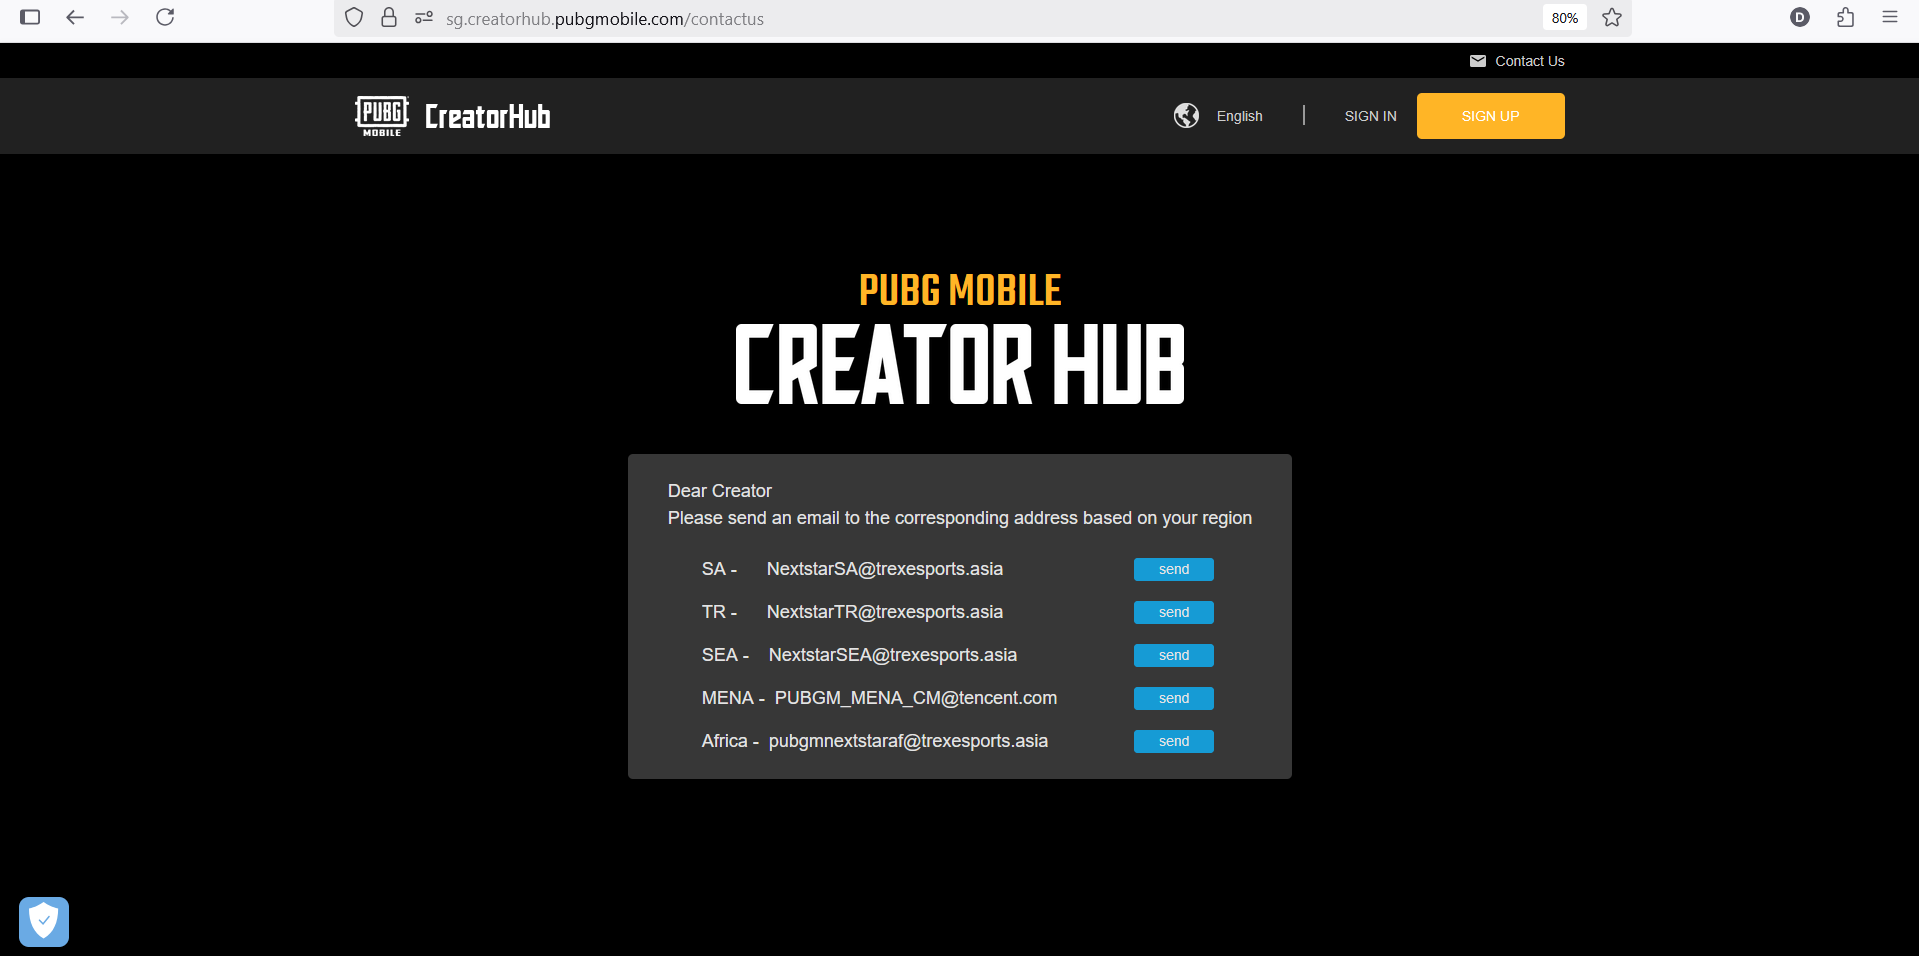Open the account profile icon
Viewport: 1919px width, 956px height.
pyautogui.click(x=1800, y=17)
